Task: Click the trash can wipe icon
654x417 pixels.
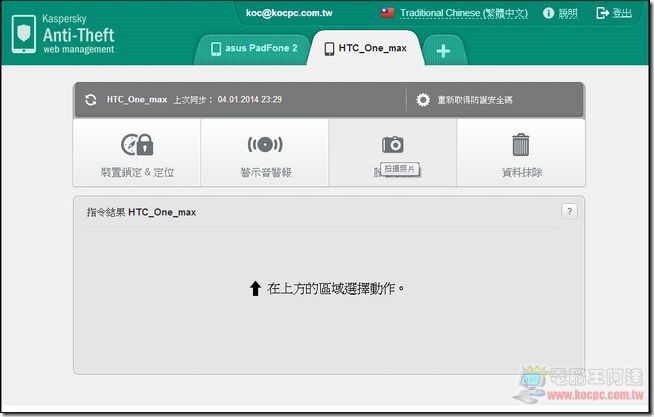Action: 521,144
